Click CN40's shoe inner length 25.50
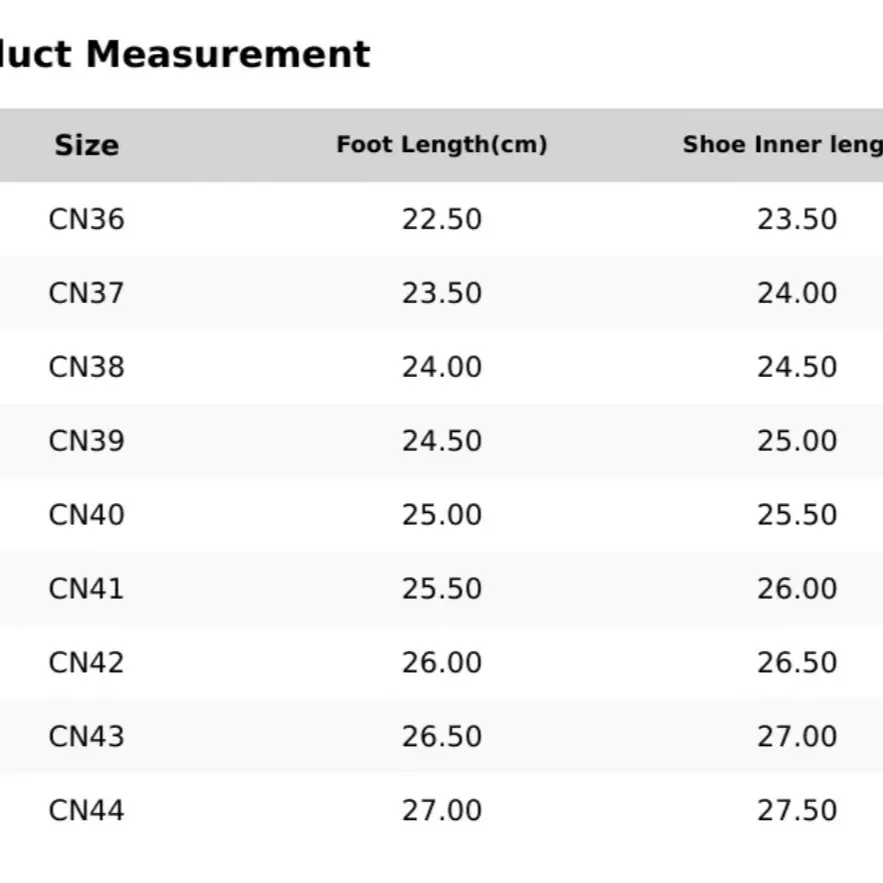Screen dimensions: 883x883 [796, 515]
